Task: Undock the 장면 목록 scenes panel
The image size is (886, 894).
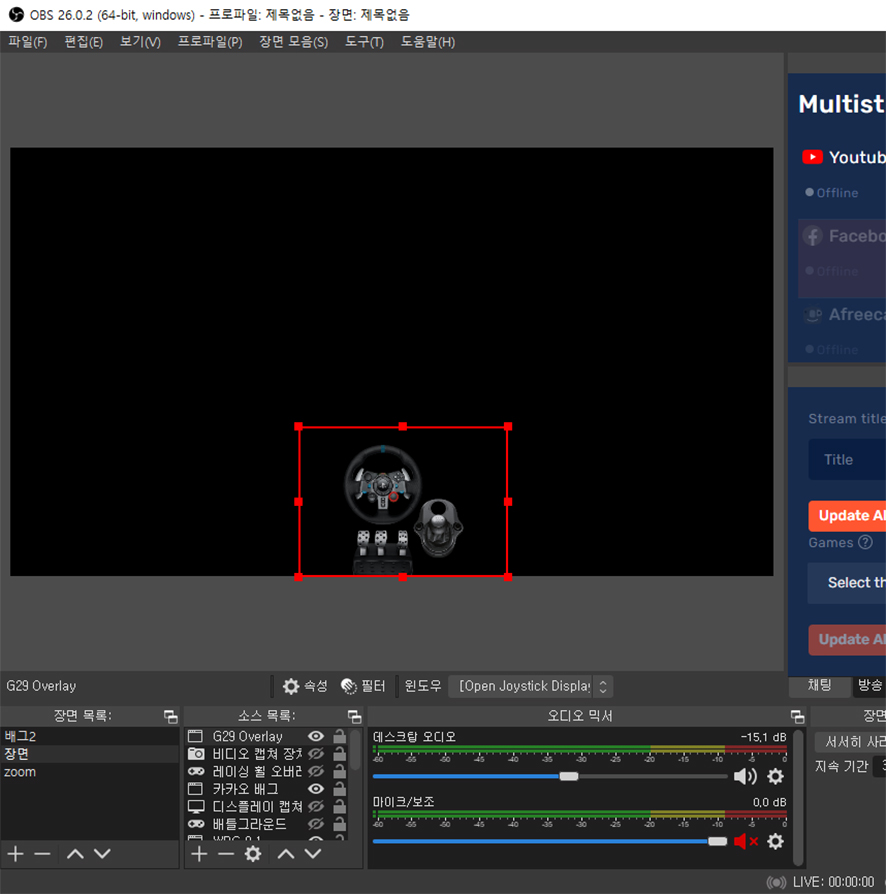Action: click(170, 717)
